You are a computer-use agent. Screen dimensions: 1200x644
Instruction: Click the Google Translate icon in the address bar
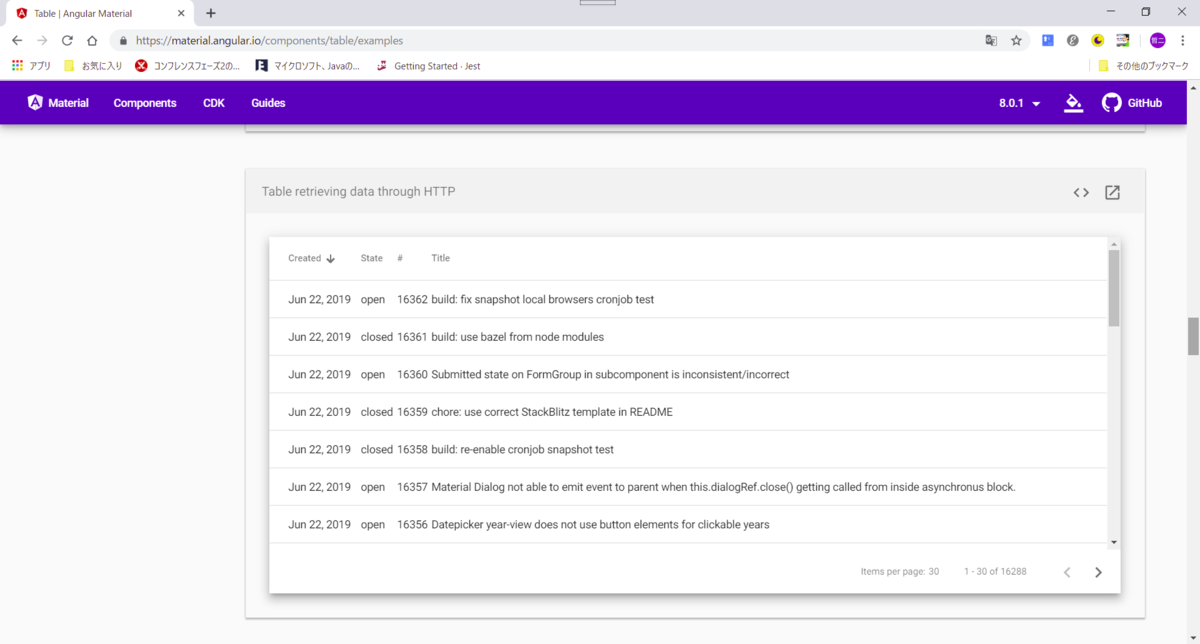(990, 40)
